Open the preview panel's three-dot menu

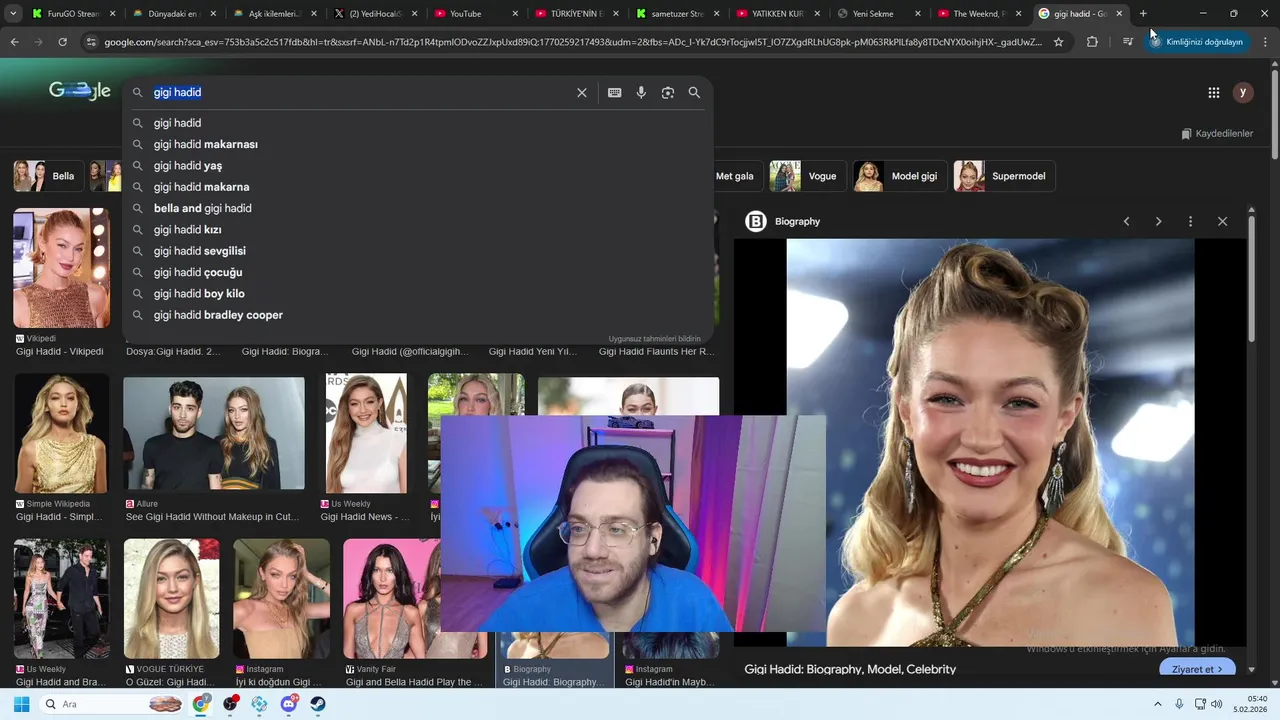1190,221
